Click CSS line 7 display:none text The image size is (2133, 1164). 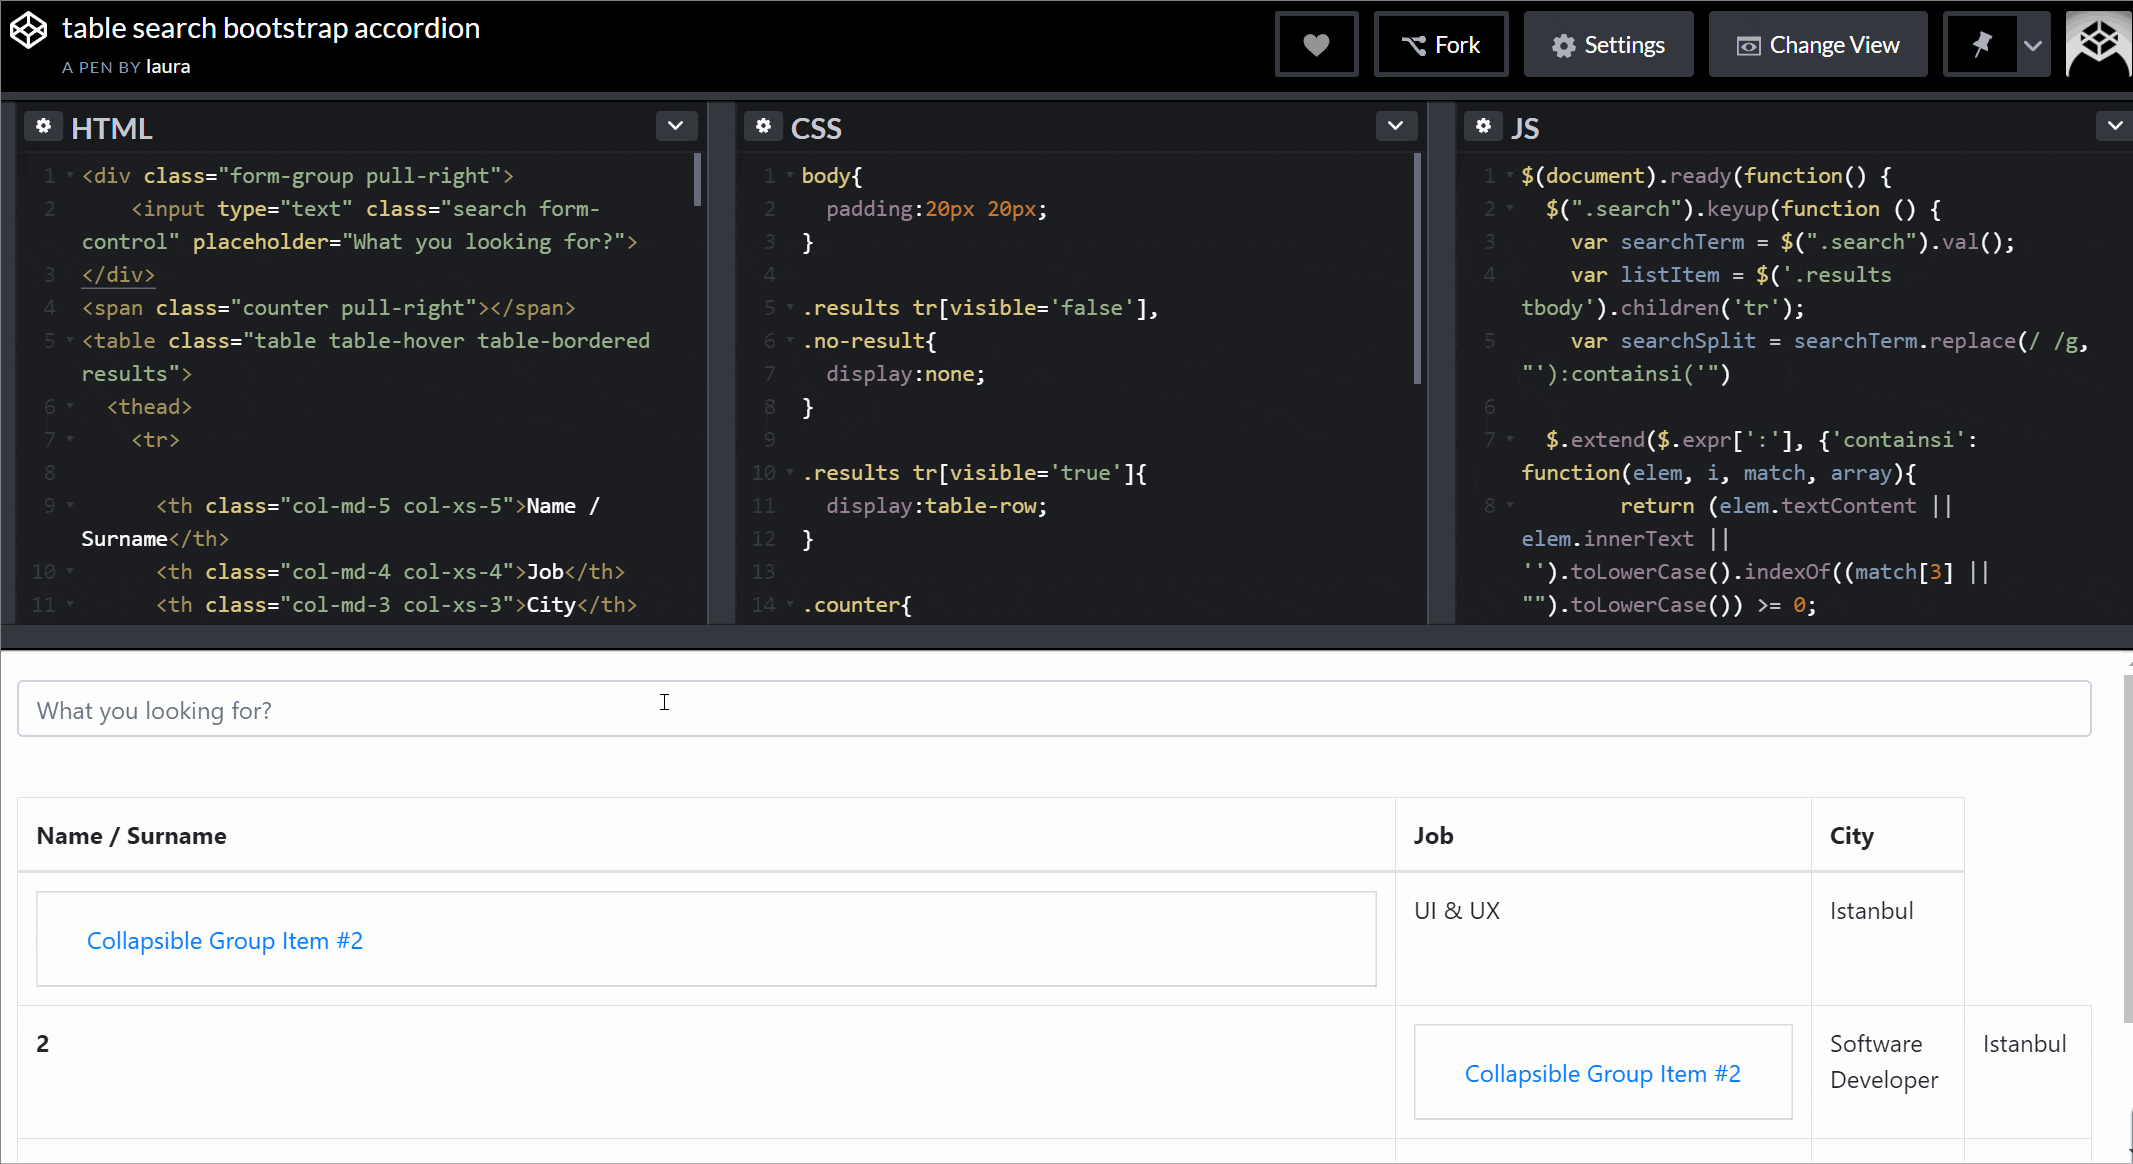905,374
